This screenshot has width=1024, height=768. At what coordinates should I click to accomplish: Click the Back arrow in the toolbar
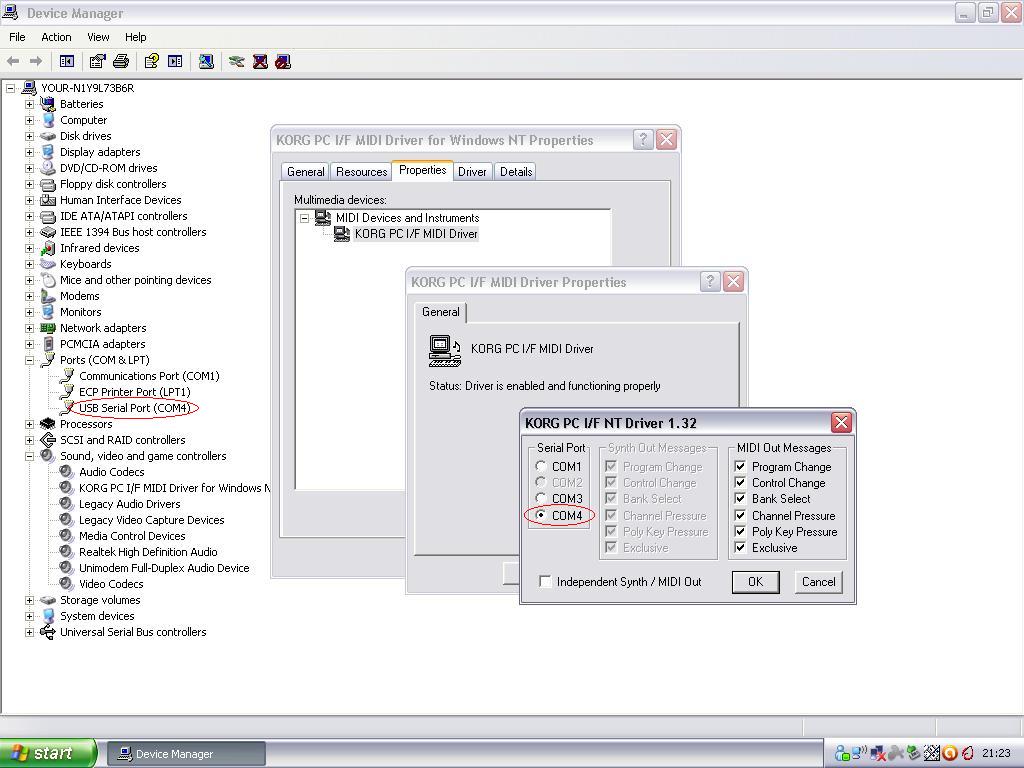pyautogui.click(x=13, y=61)
